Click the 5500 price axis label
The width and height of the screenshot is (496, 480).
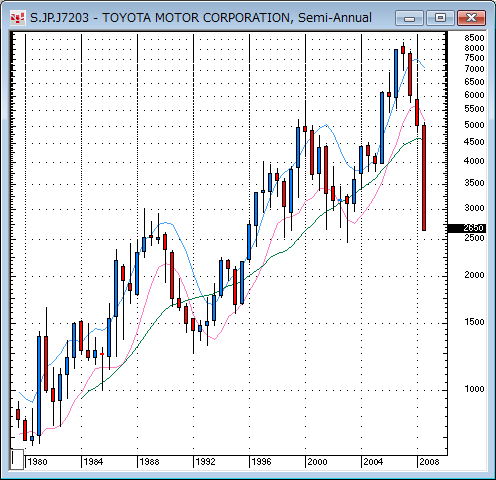click(474, 109)
